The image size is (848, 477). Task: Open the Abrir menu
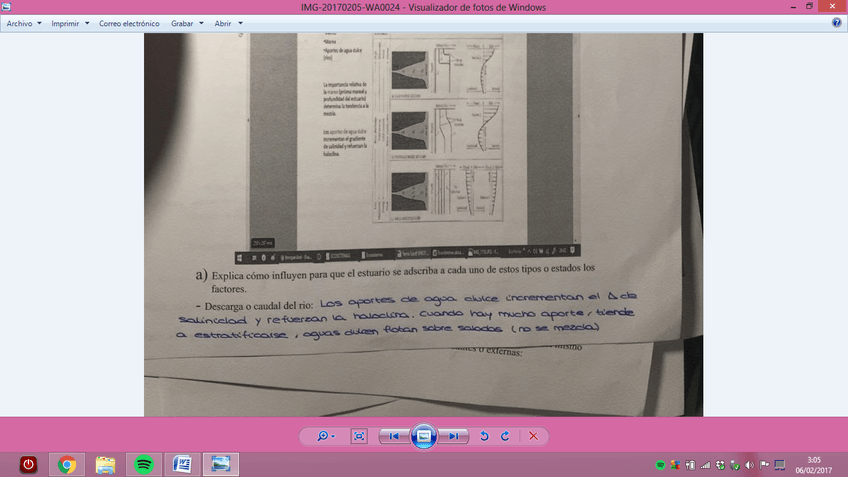click(x=228, y=23)
